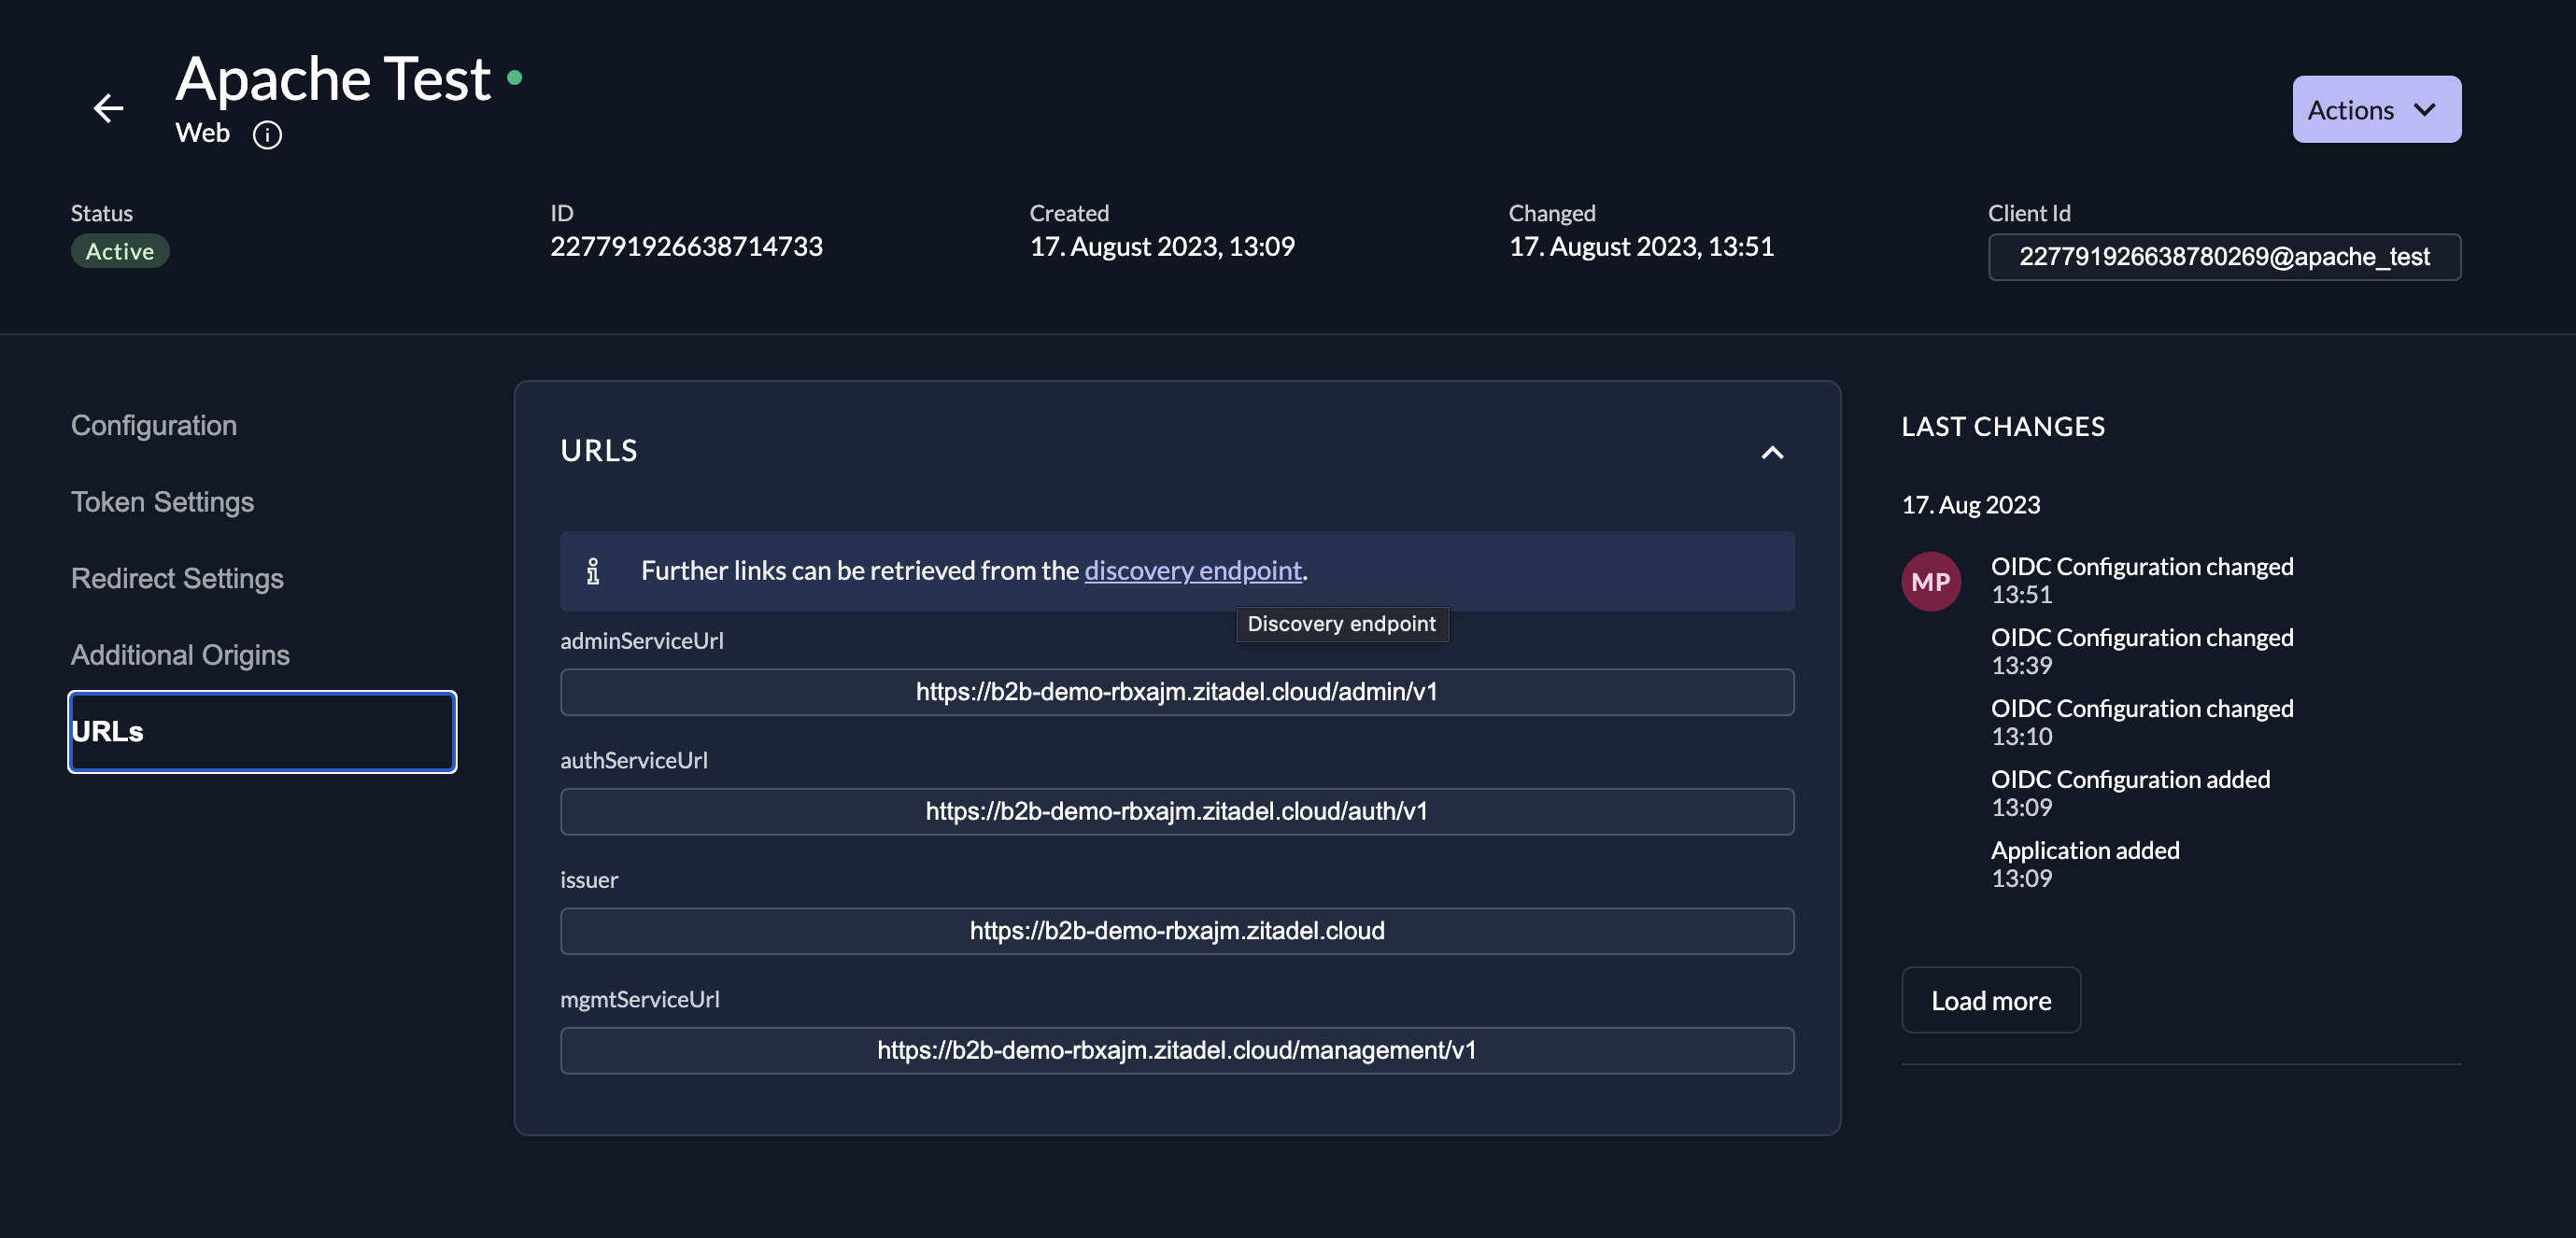Click the Active status badge icon
2576x1238 pixels.
click(x=120, y=251)
